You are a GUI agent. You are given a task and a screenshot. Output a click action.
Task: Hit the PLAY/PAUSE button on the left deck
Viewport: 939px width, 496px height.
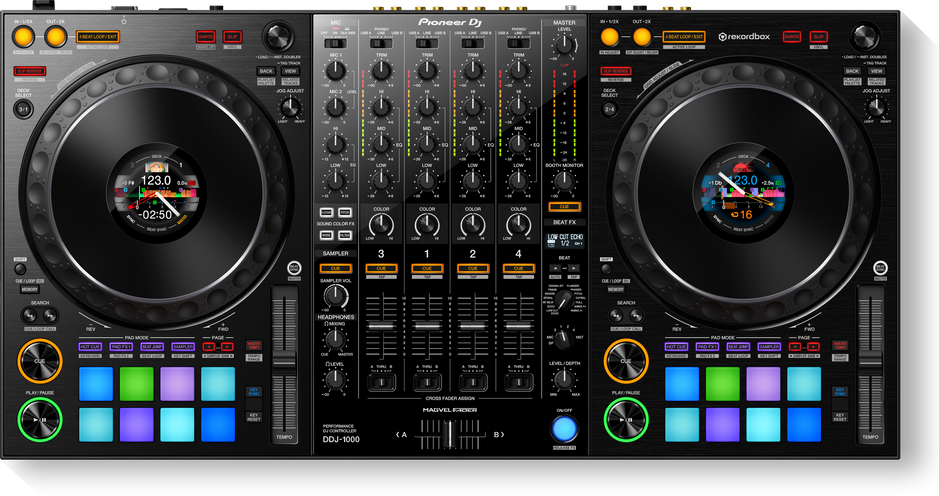pyautogui.click(x=40, y=419)
